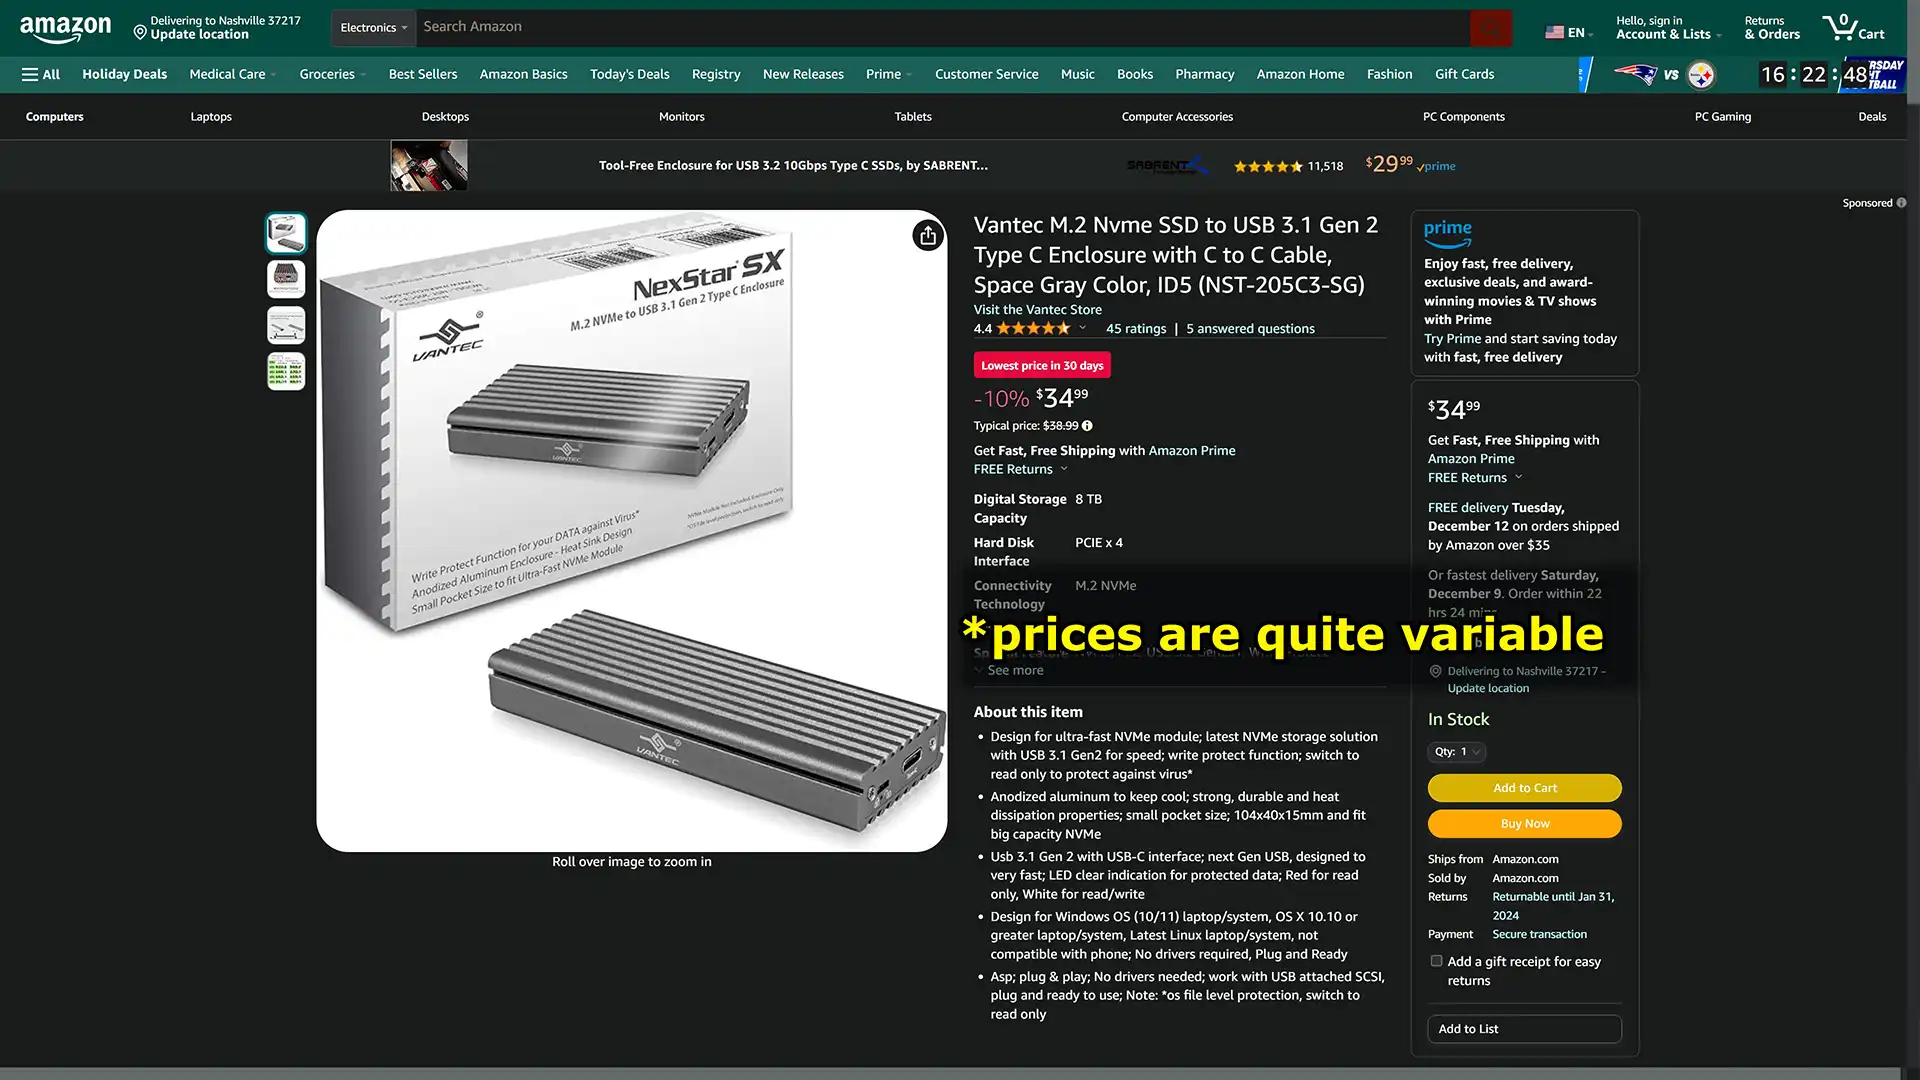Click the Amazon logo
This screenshot has width=1920, height=1080.
tap(65, 28)
